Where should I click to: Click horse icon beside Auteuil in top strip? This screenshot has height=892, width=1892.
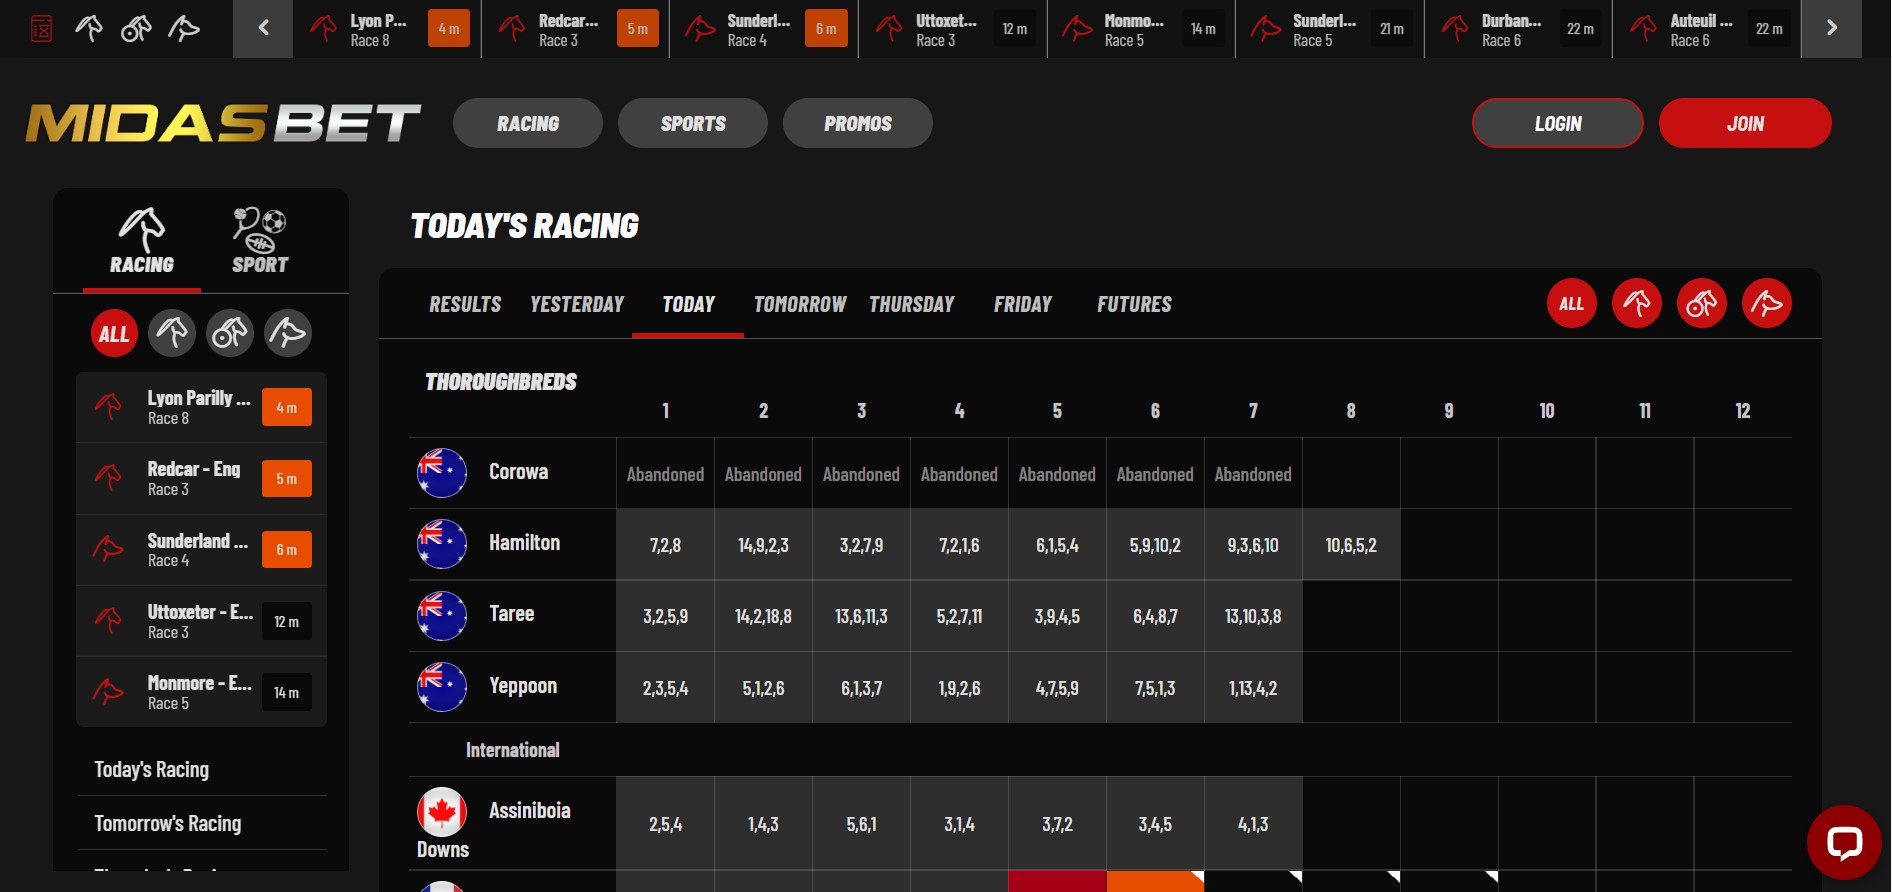coord(1643,29)
